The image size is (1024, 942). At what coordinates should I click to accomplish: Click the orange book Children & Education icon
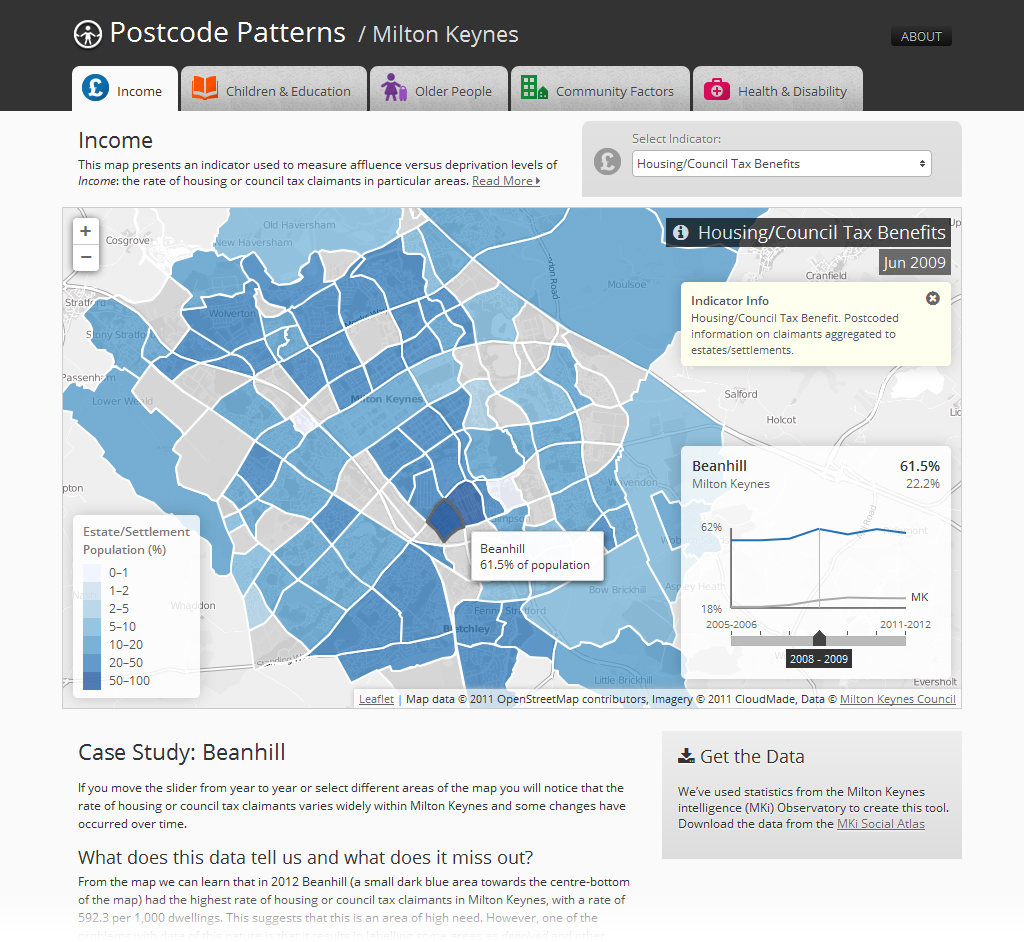[204, 88]
